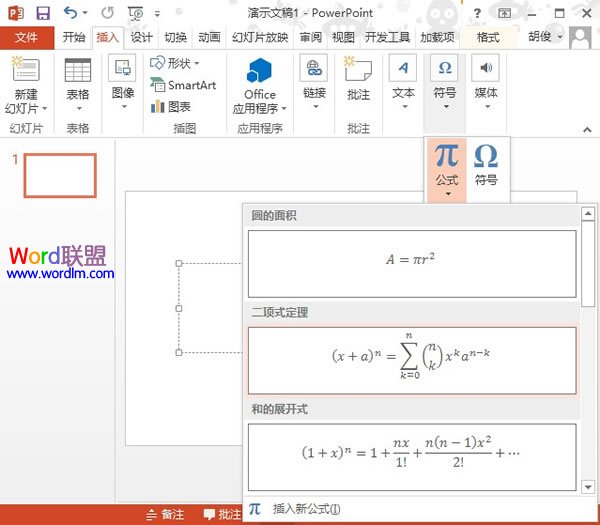This screenshot has height=525, width=600.
Task: Click the top-left text box handle
Action: [179, 263]
